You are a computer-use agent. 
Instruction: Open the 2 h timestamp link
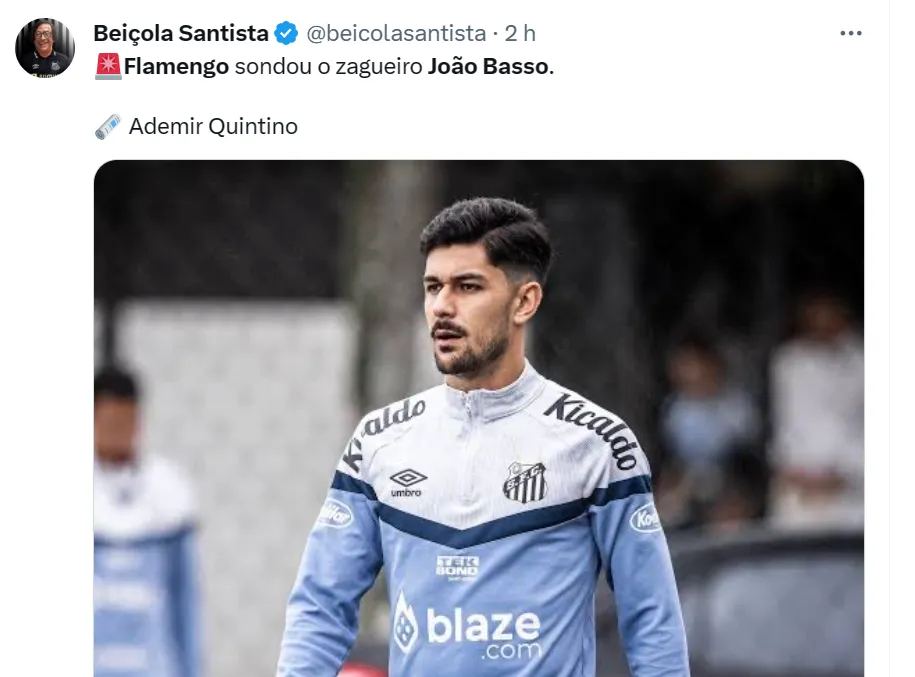click(x=520, y=33)
